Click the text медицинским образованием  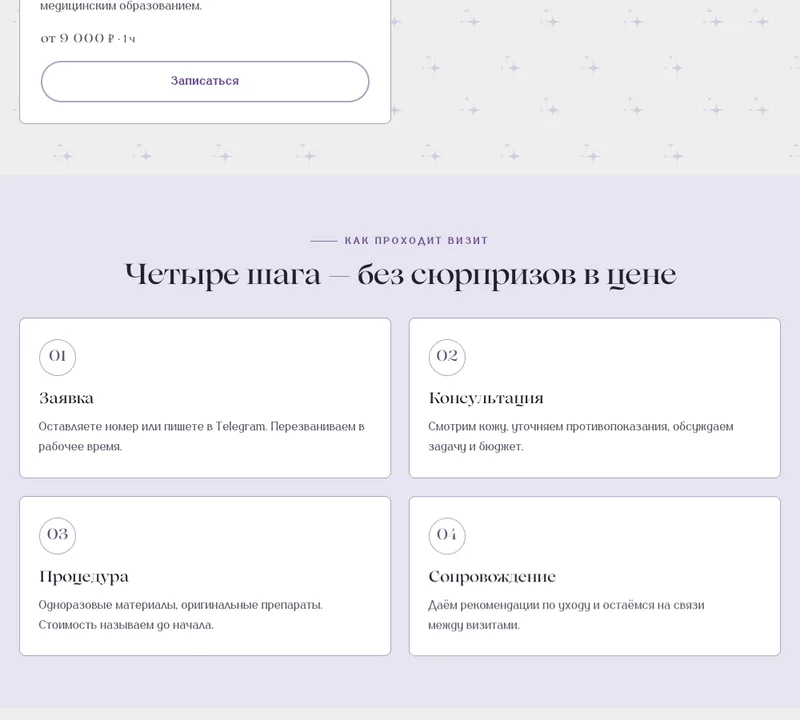pos(121,6)
